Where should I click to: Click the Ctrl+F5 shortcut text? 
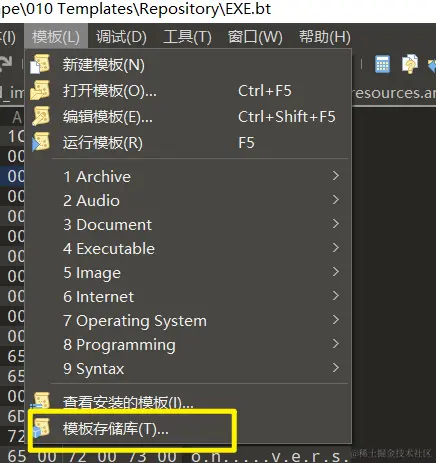265,91
